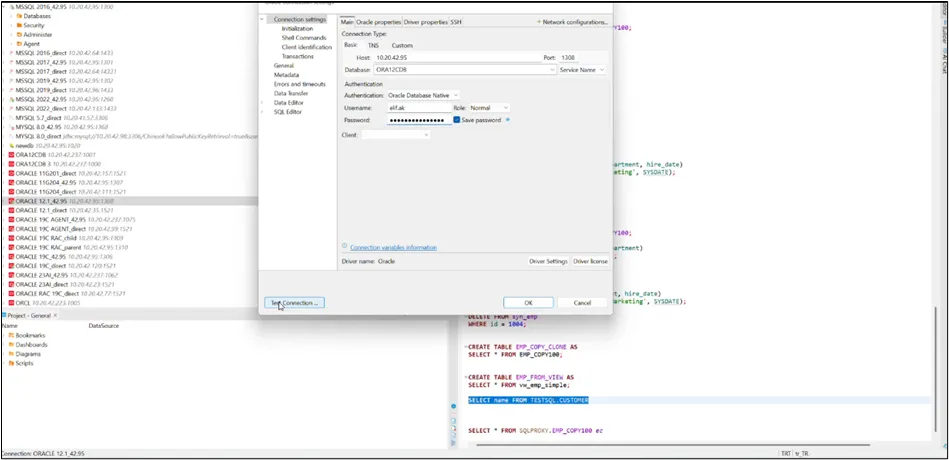Open Driver Settings
The width and height of the screenshot is (949, 460).
click(x=548, y=261)
